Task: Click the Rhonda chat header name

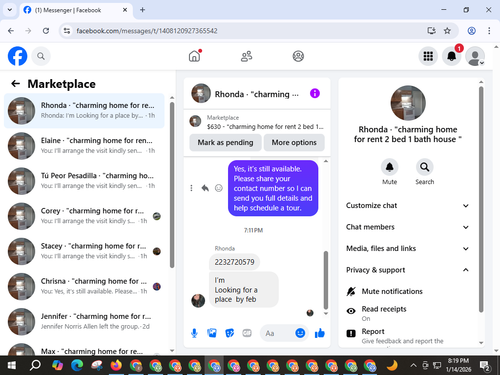Action: [x=257, y=94]
